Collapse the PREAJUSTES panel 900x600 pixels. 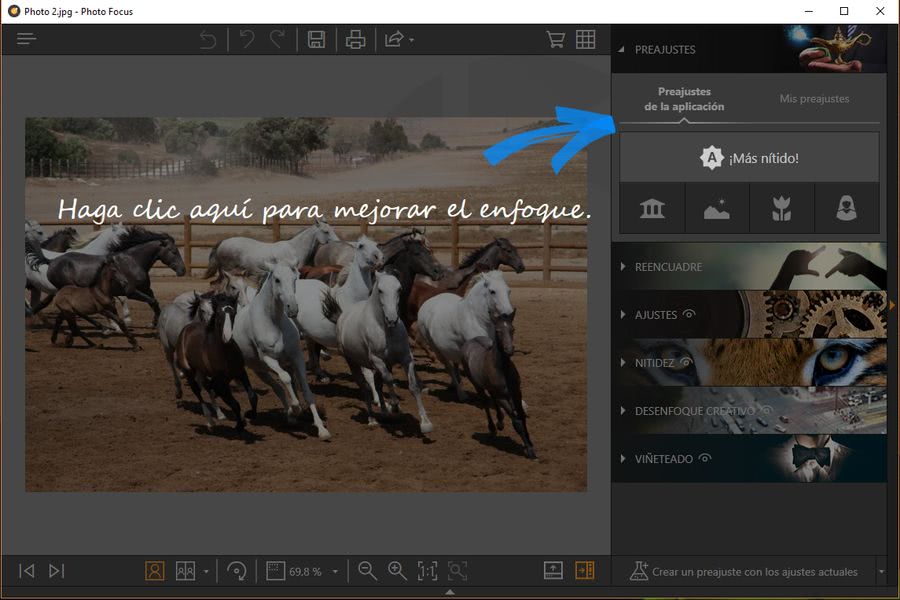pos(622,49)
